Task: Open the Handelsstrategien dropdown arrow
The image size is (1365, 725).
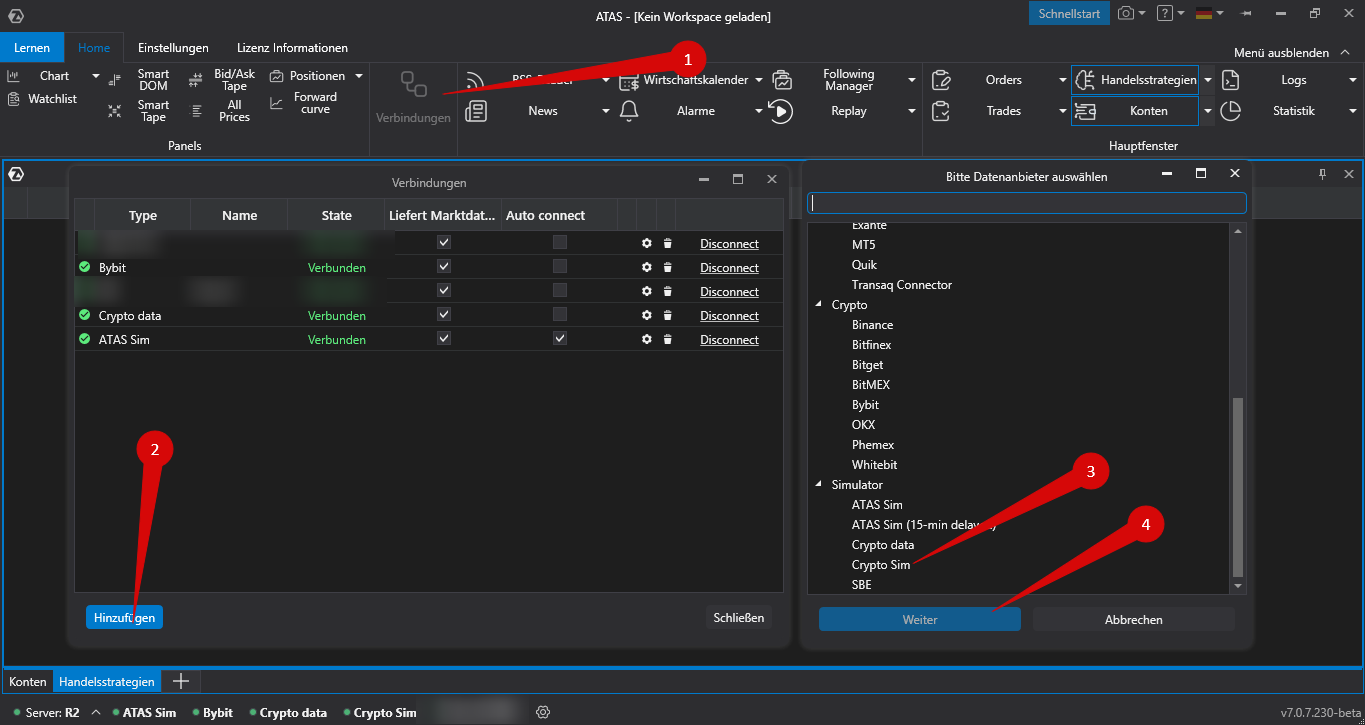Action: click(x=1208, y=80)
